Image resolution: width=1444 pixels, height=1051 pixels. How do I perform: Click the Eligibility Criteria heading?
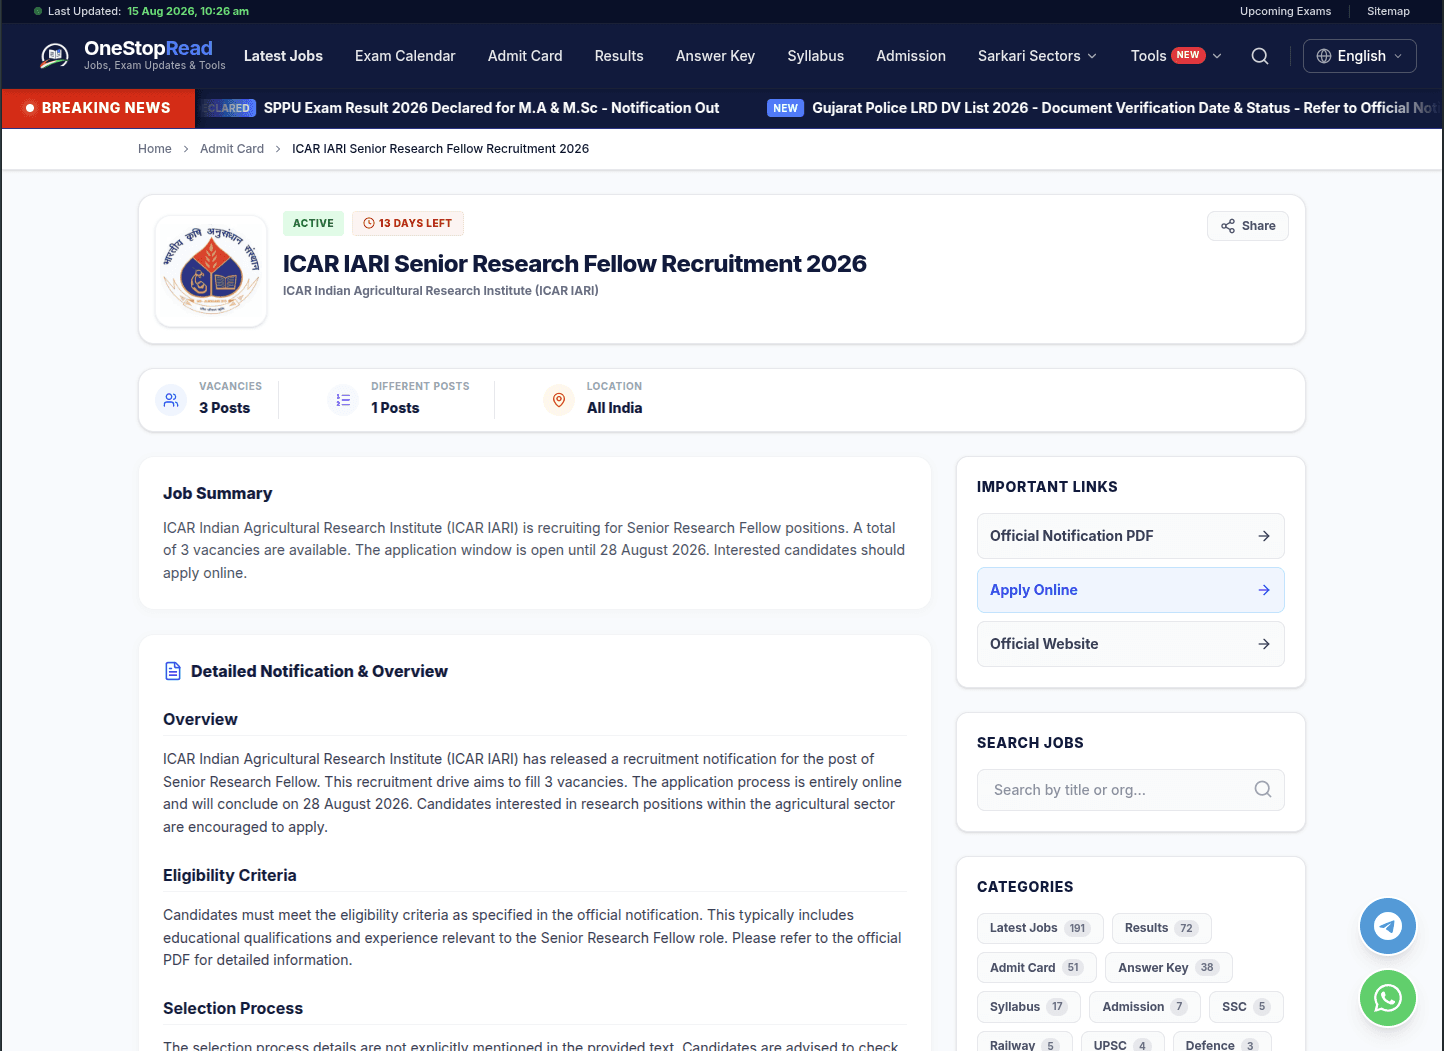point(230,875)
